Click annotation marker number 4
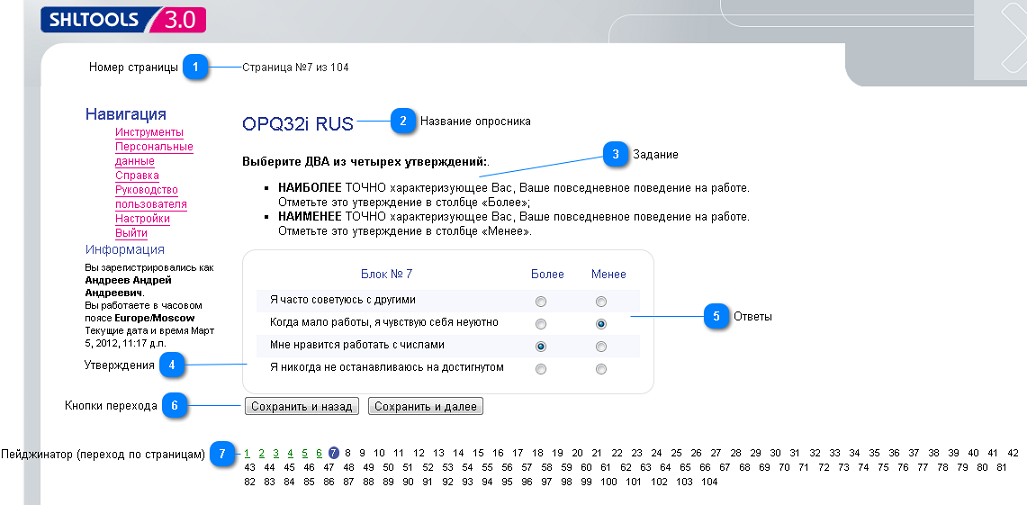 172,365
